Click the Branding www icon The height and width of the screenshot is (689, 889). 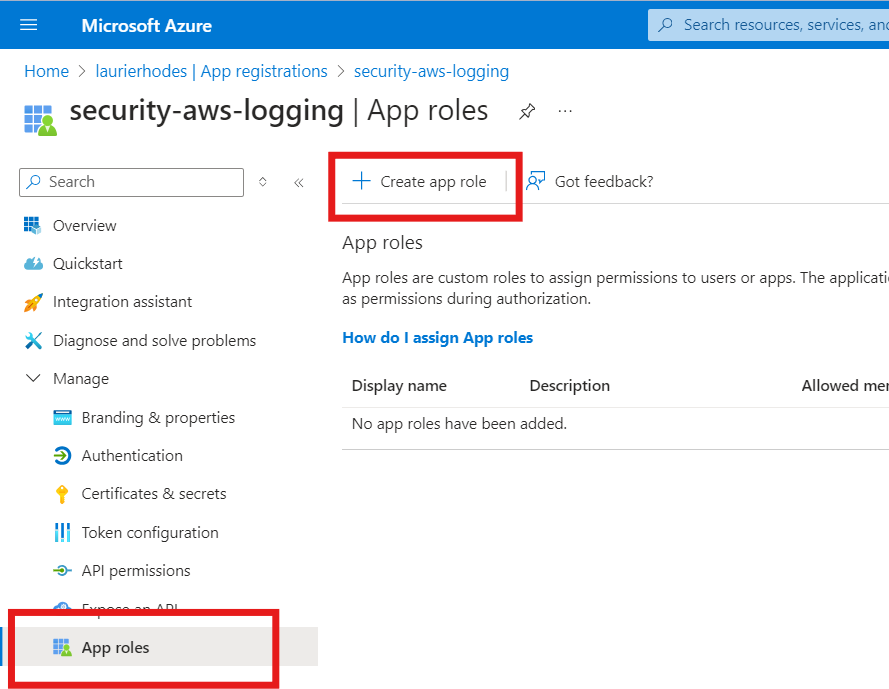(x=62, y=418)
